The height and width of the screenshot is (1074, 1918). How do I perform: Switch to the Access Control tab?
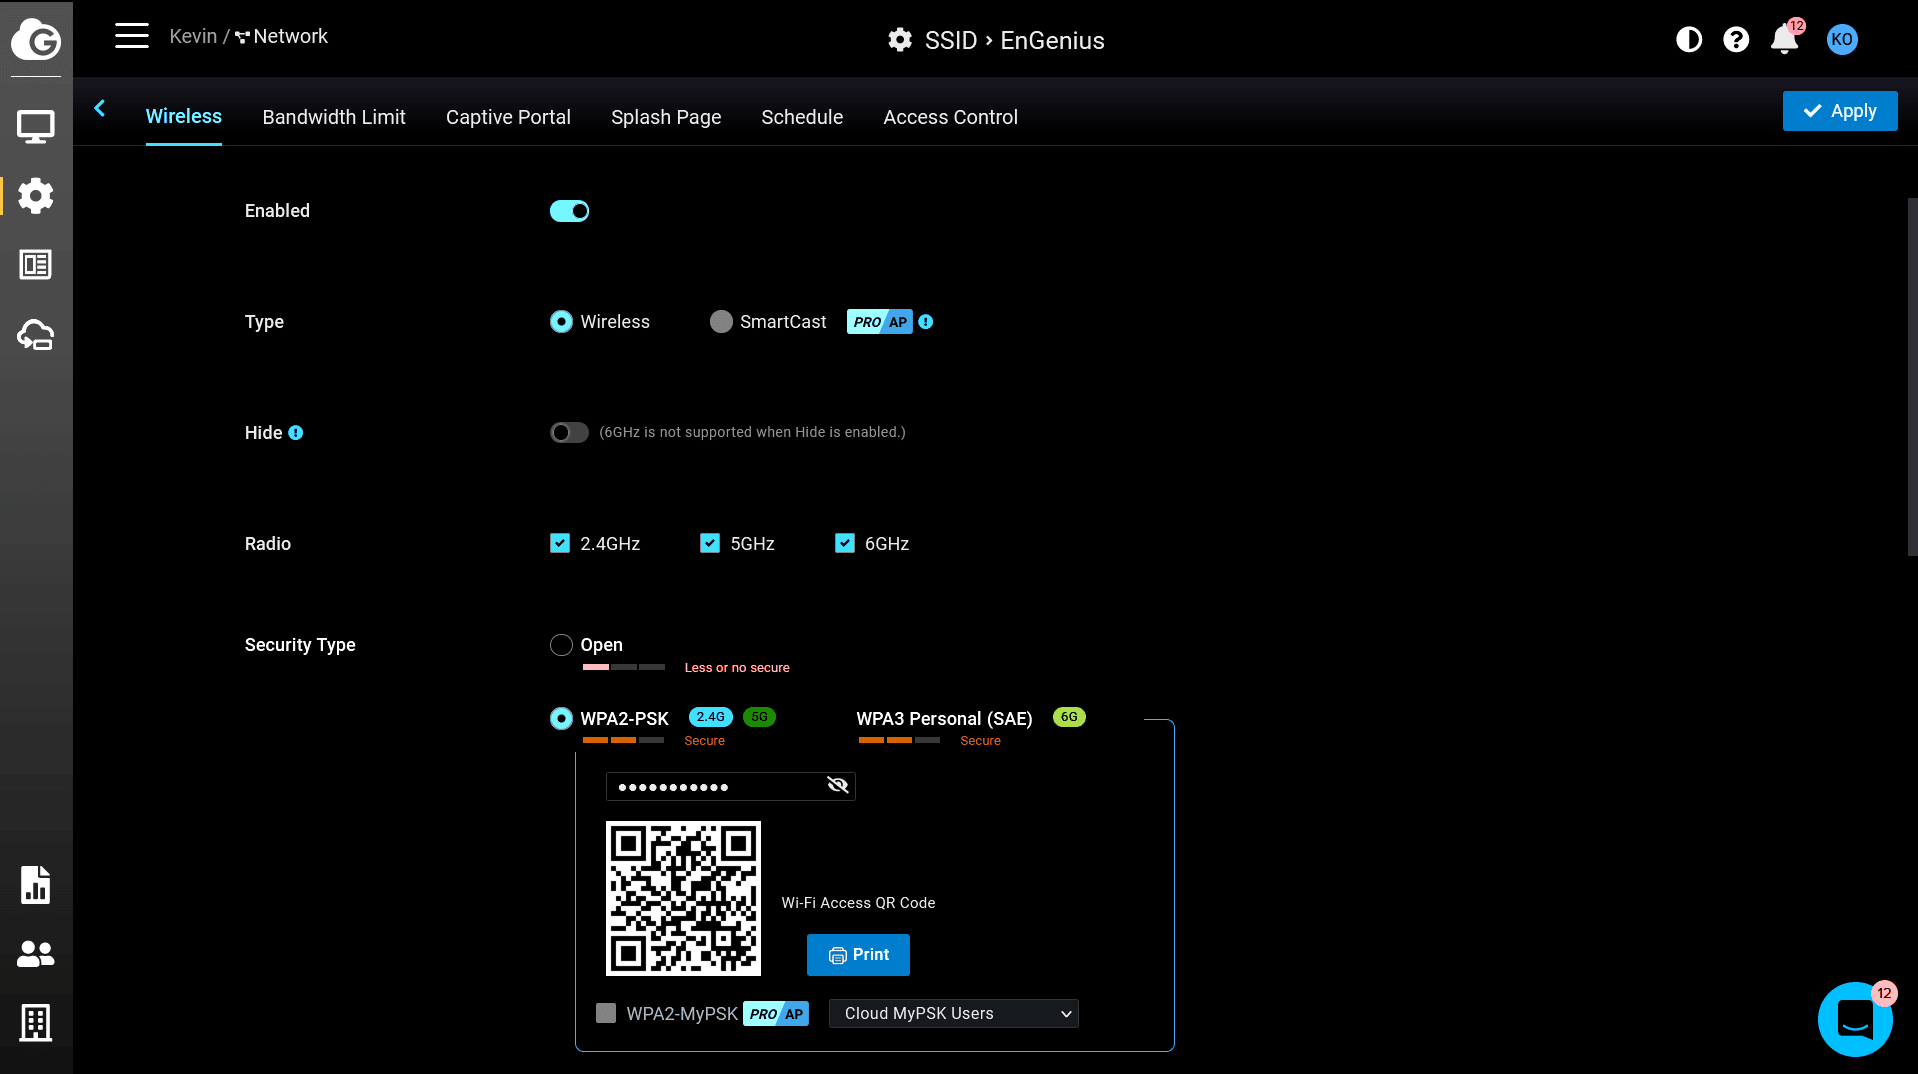(x=950, y=117)
